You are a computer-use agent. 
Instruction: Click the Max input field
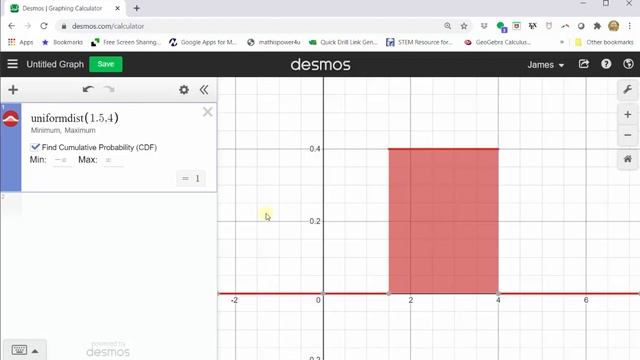[113, 160]
